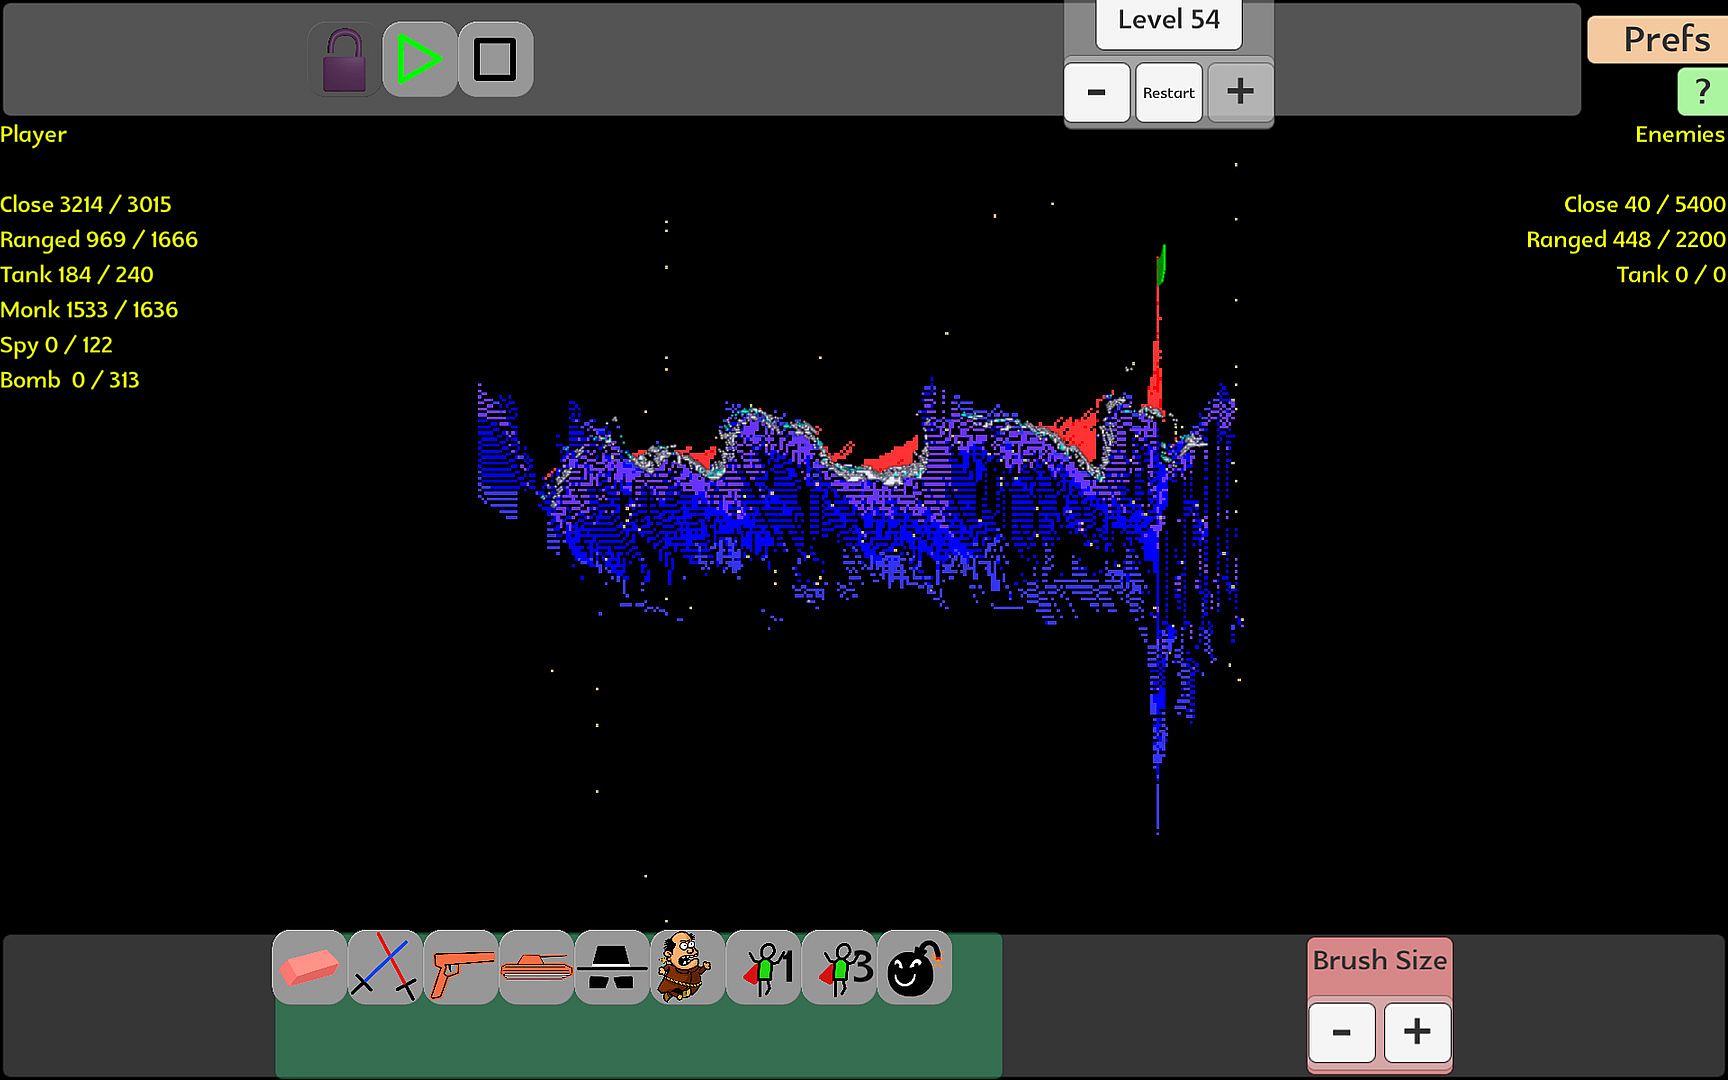Start the battle with the green play button

click(x=420, y=60)
